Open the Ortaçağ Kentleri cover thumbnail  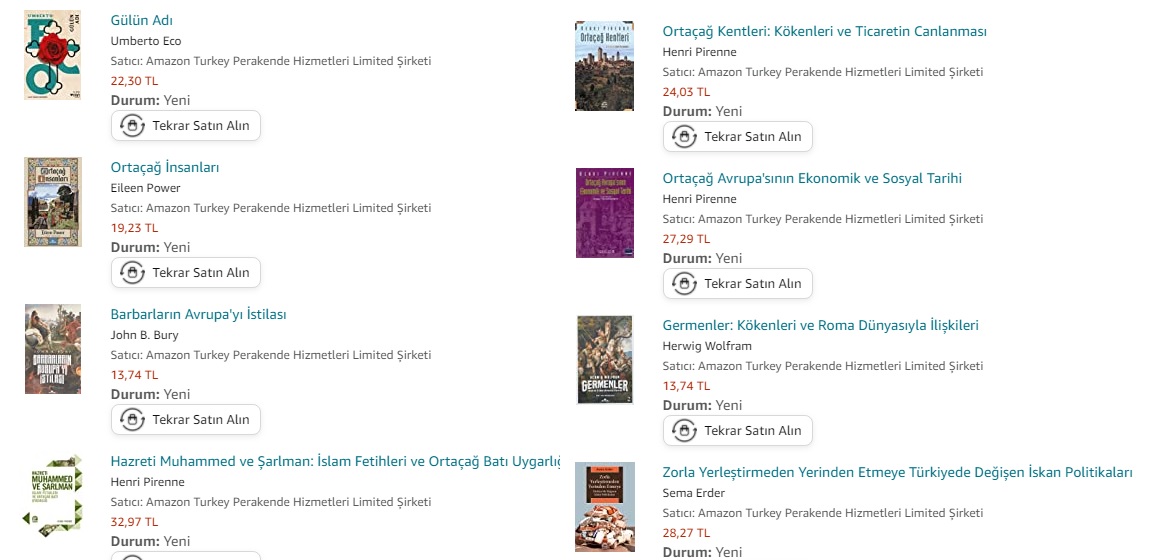[604, 66]
